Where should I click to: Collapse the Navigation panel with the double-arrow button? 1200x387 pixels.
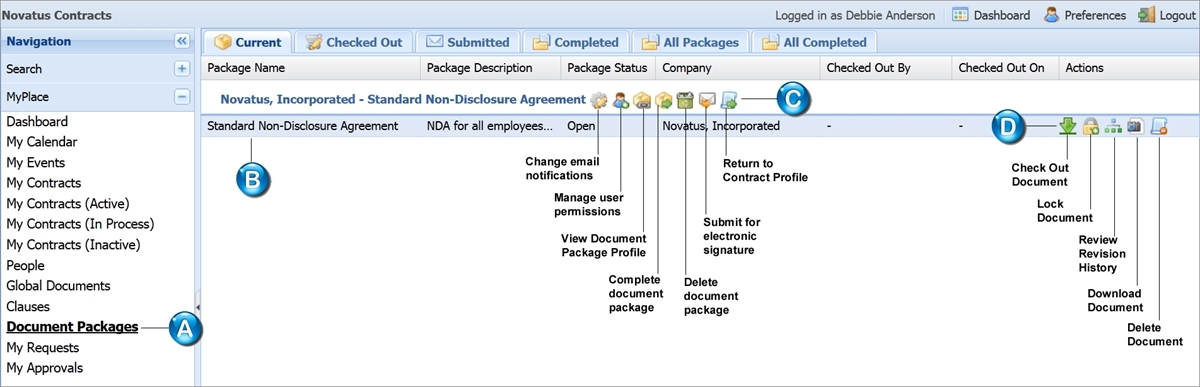click(x=182, y=41)
